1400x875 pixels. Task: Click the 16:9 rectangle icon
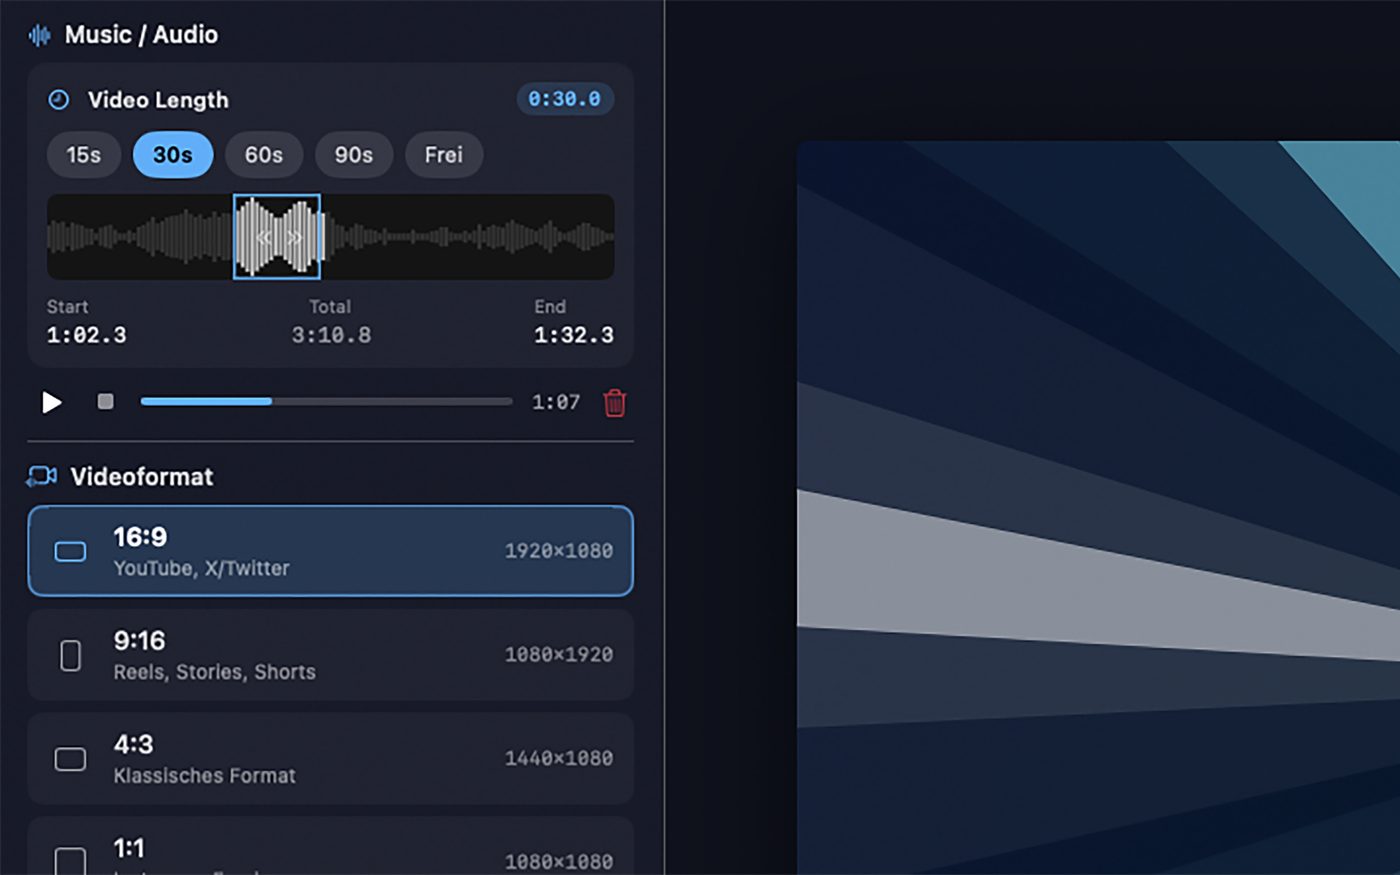pos(69,551)
